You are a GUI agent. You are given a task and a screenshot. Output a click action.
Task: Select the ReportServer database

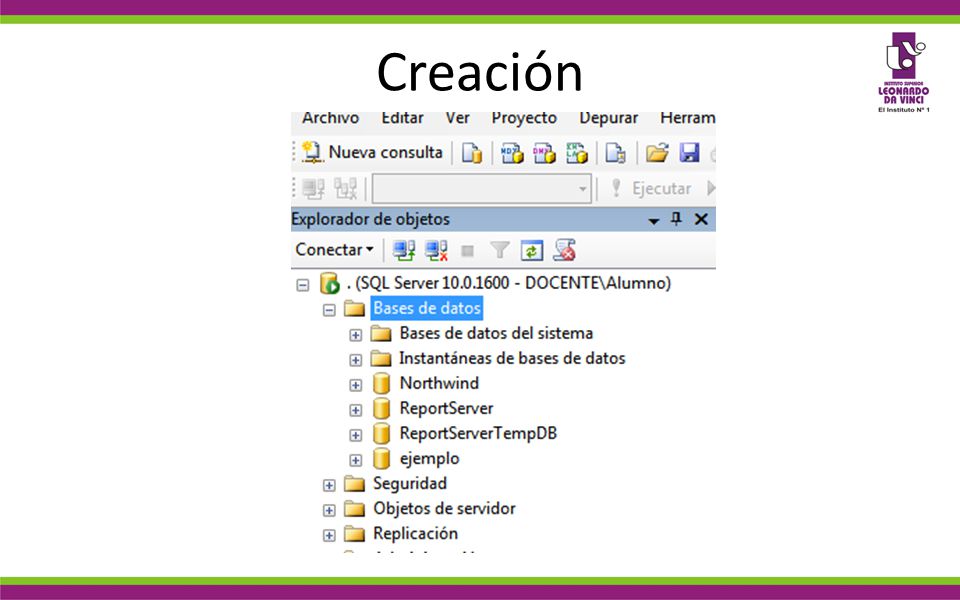click(x=446, y=408)
